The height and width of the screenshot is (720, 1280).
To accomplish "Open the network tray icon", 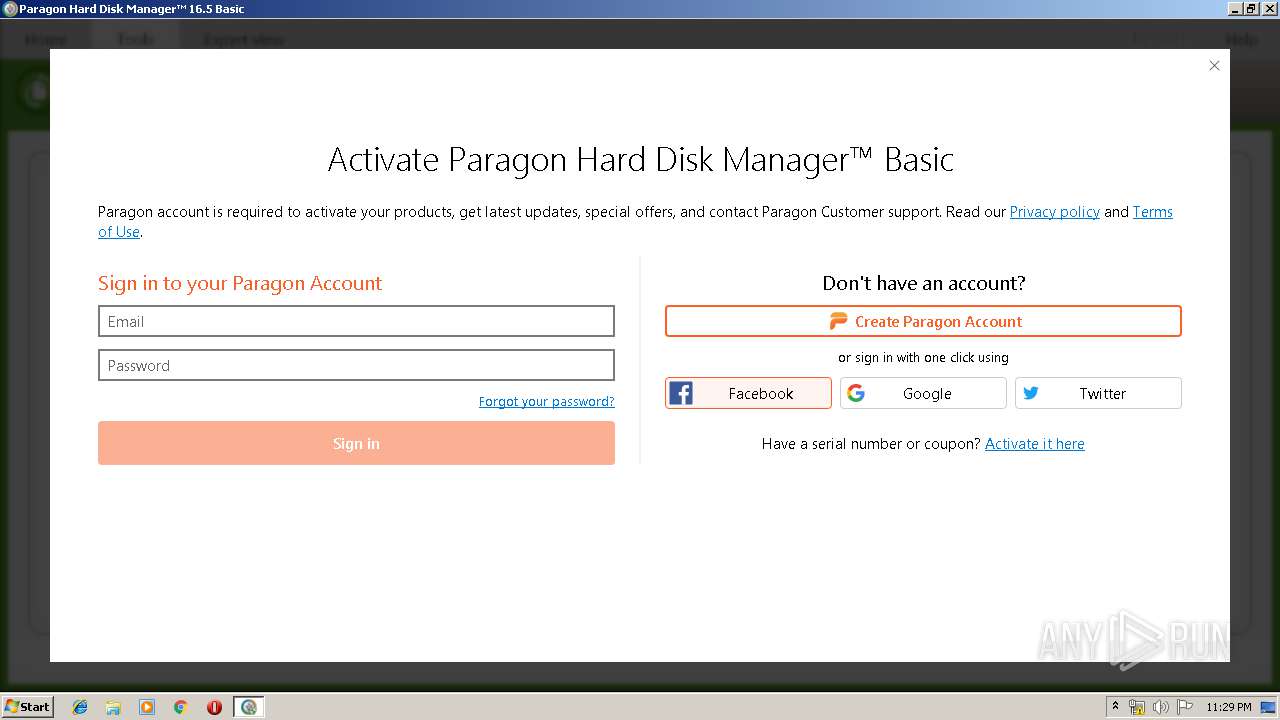I will pos(1137,707).
